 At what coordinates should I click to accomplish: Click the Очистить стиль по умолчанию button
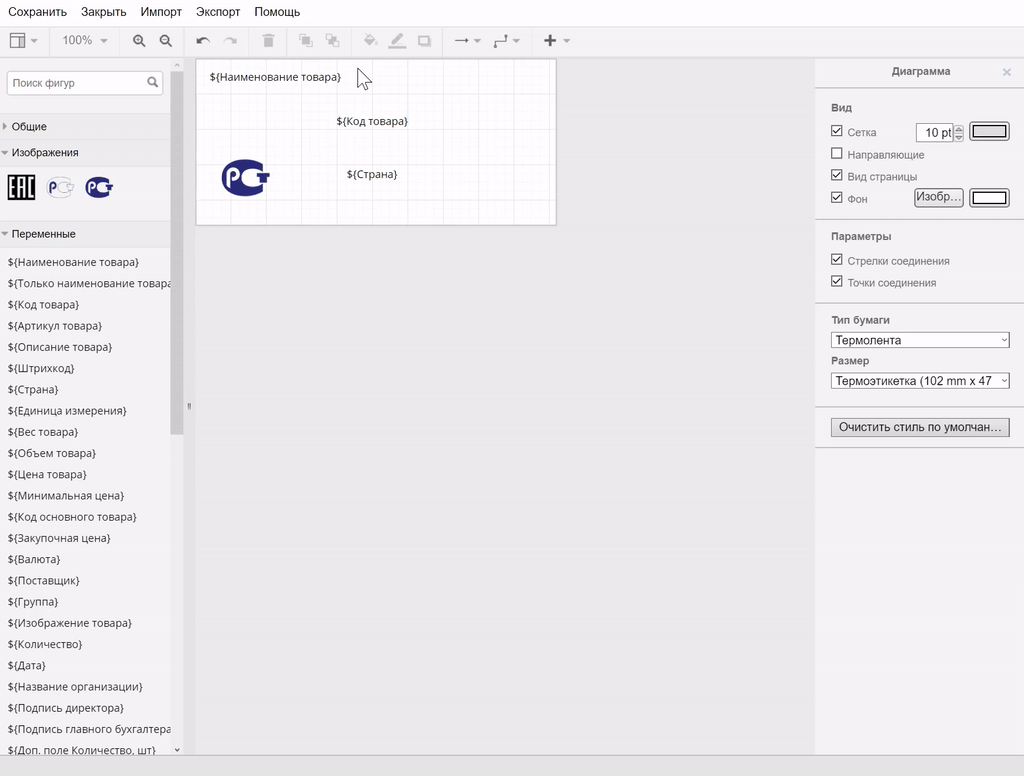coord(920,427)
